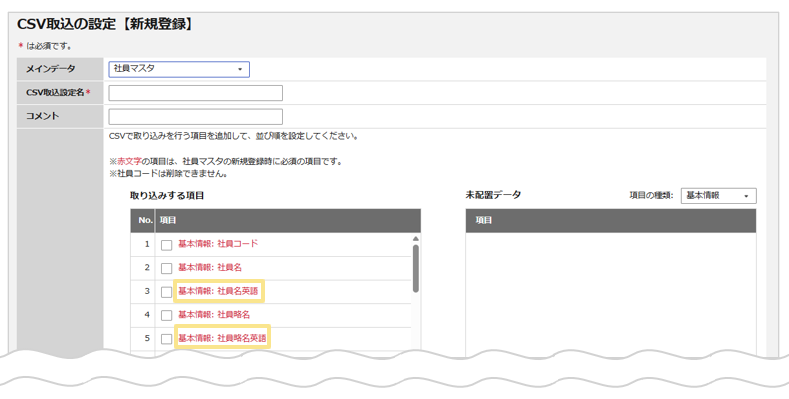Click the 基本情報: 社員略名 item in row 4
The height and width of the screenshot is (399, 789).
[x=214, y=314]
